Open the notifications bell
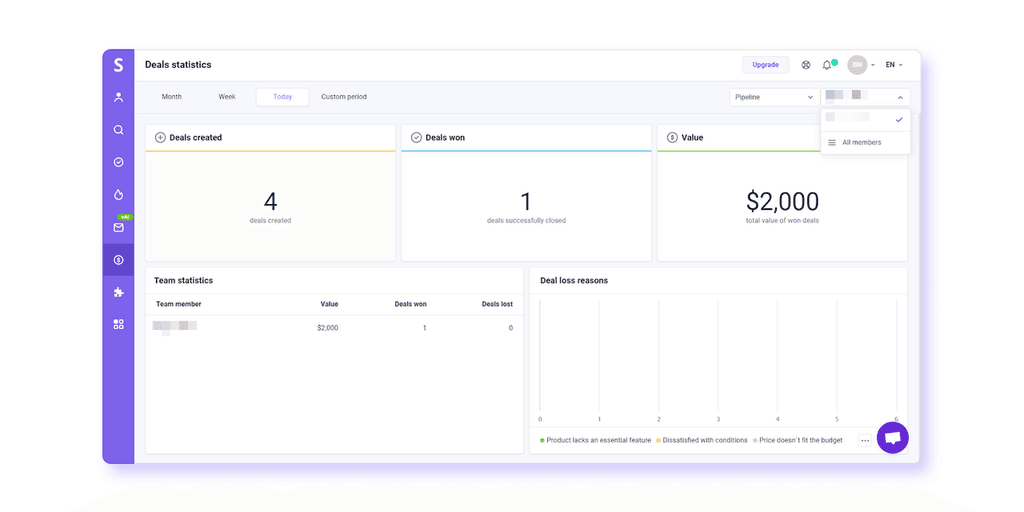Viewport: 1024px width, 512px height. [x=827, y=65]
